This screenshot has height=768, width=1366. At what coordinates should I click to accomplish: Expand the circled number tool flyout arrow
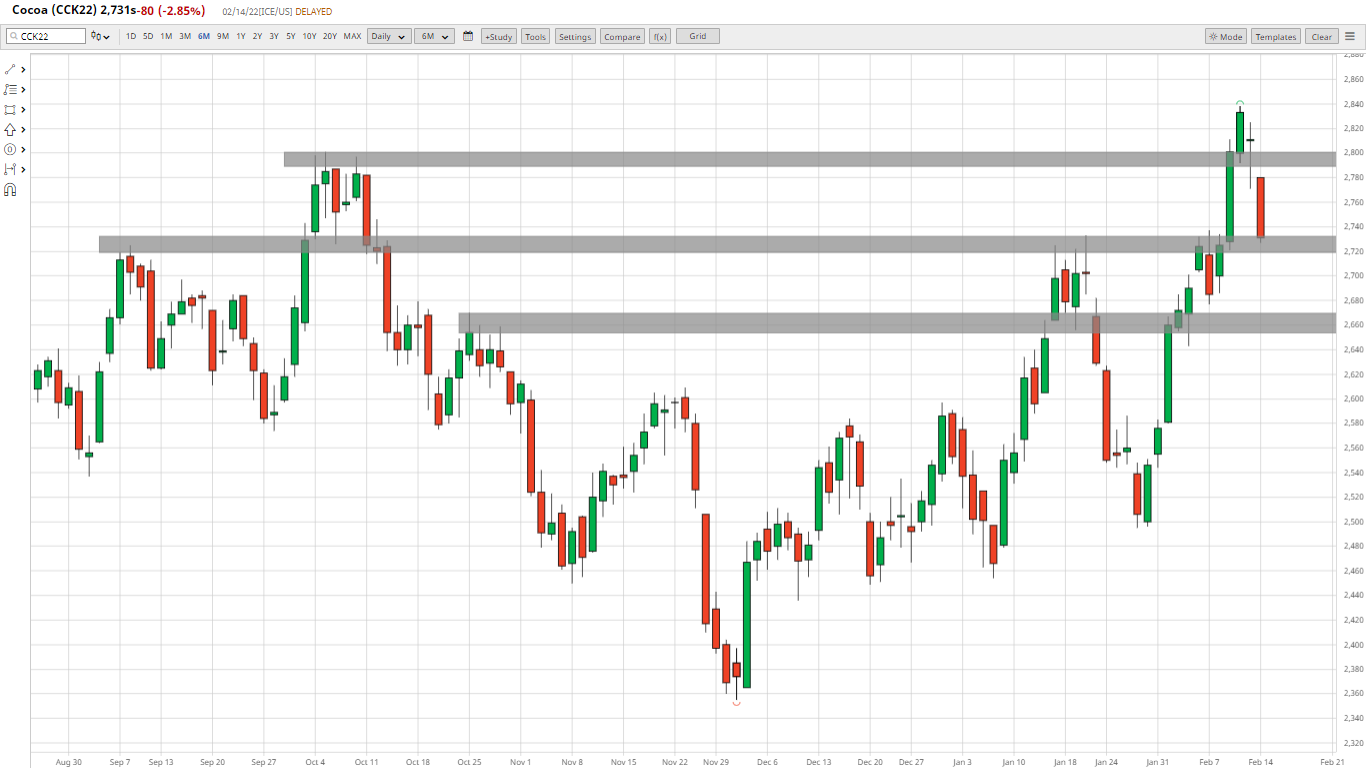[x=23, y=150]
